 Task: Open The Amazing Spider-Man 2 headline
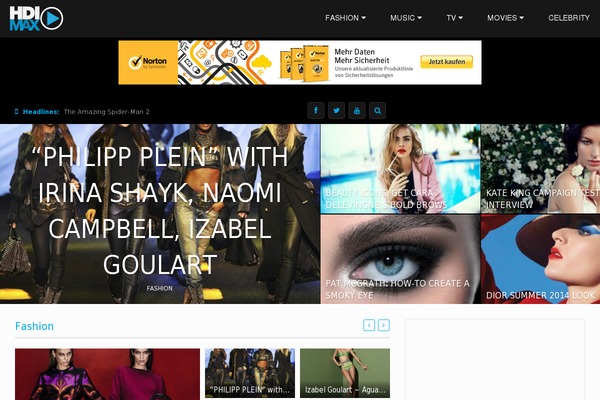tap(106, 112)
